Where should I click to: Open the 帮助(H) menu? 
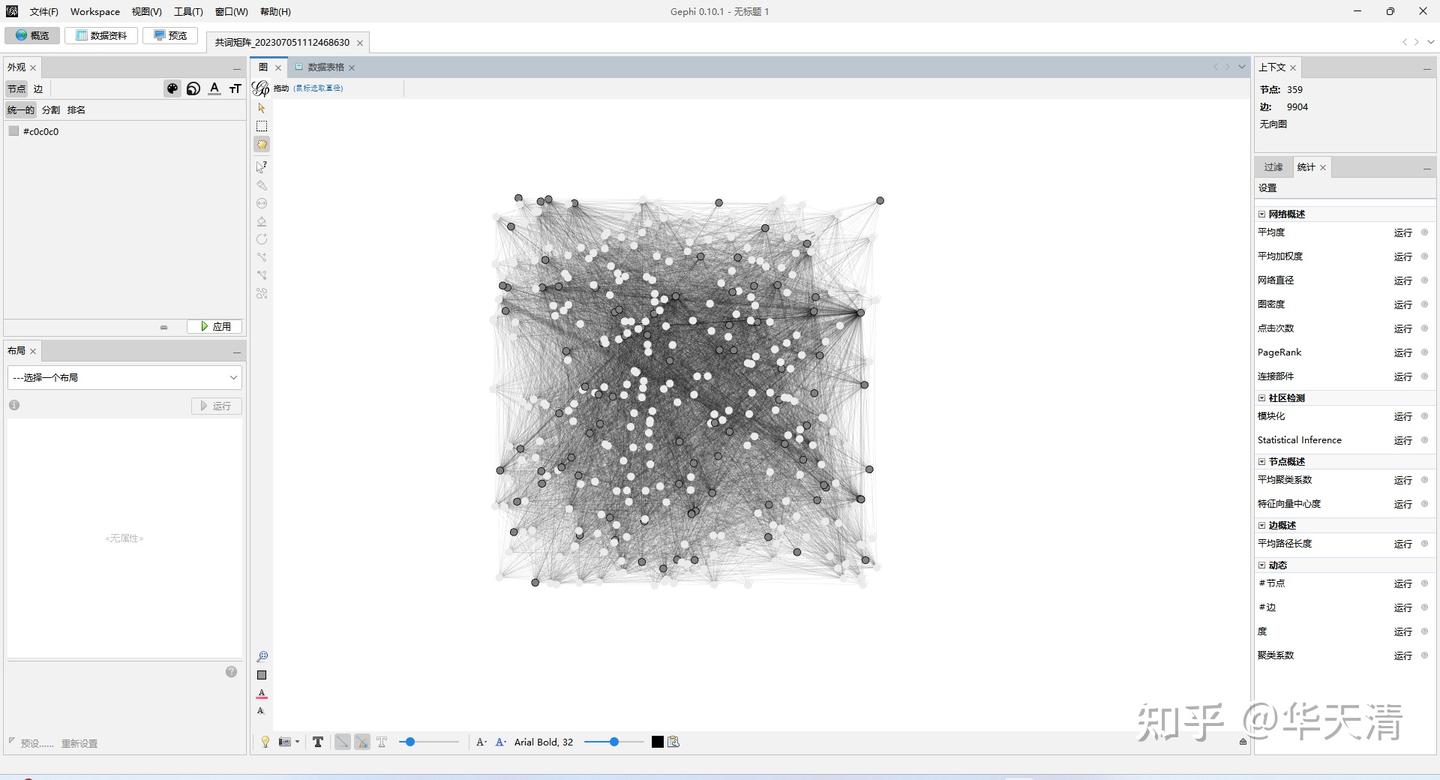(275, 12)
